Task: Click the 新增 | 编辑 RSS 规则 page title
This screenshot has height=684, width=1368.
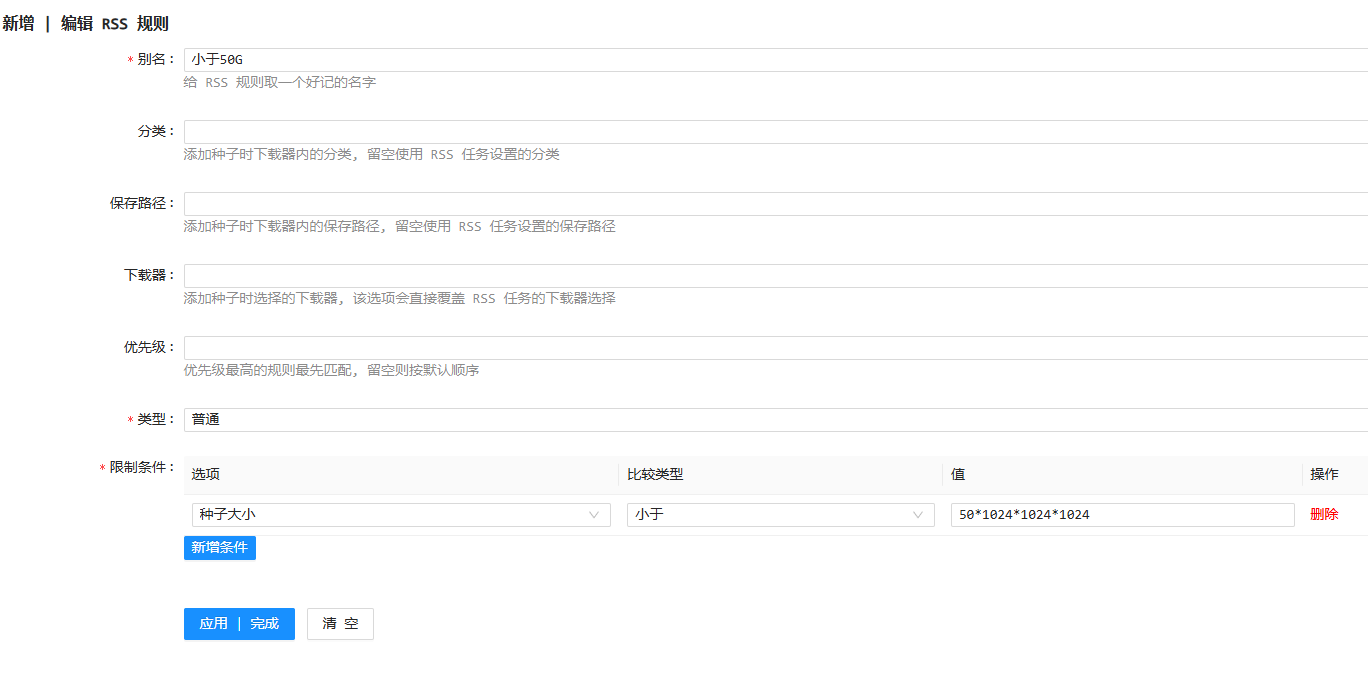Action: point(85,24)
